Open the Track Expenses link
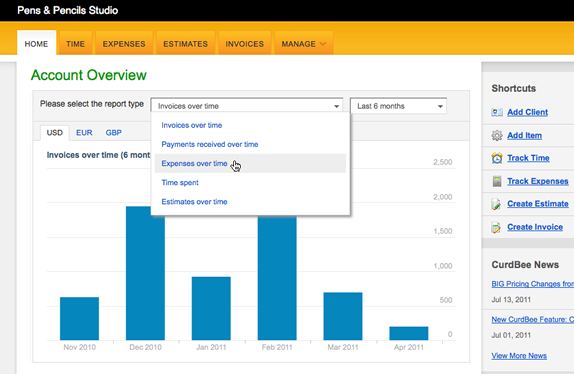The width and height of the screenshot is (574, 374). (538, 181)
